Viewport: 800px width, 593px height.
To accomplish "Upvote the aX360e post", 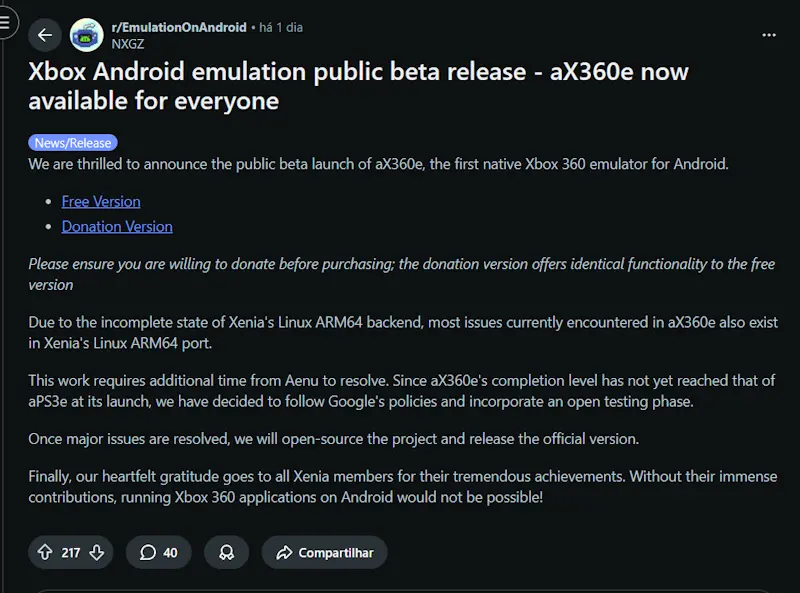I will pos(45,552).
